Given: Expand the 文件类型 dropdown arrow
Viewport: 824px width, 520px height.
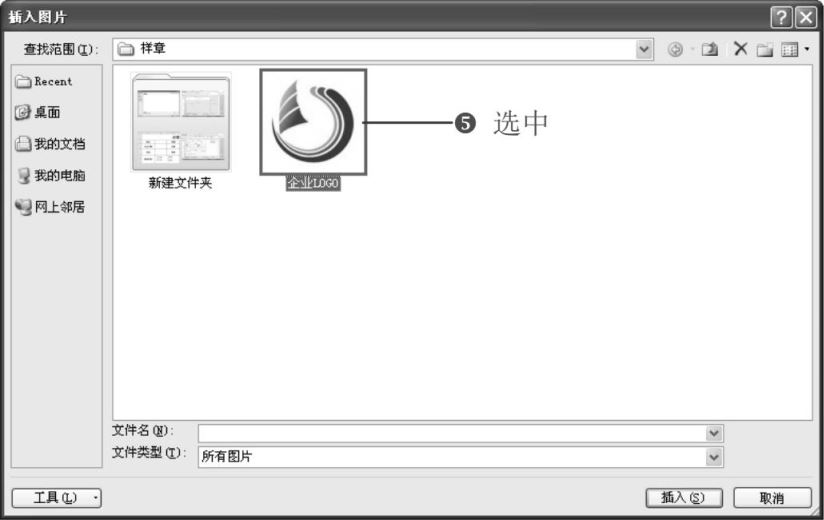Looking at the screenshot, I should click(x=714, y=456).
